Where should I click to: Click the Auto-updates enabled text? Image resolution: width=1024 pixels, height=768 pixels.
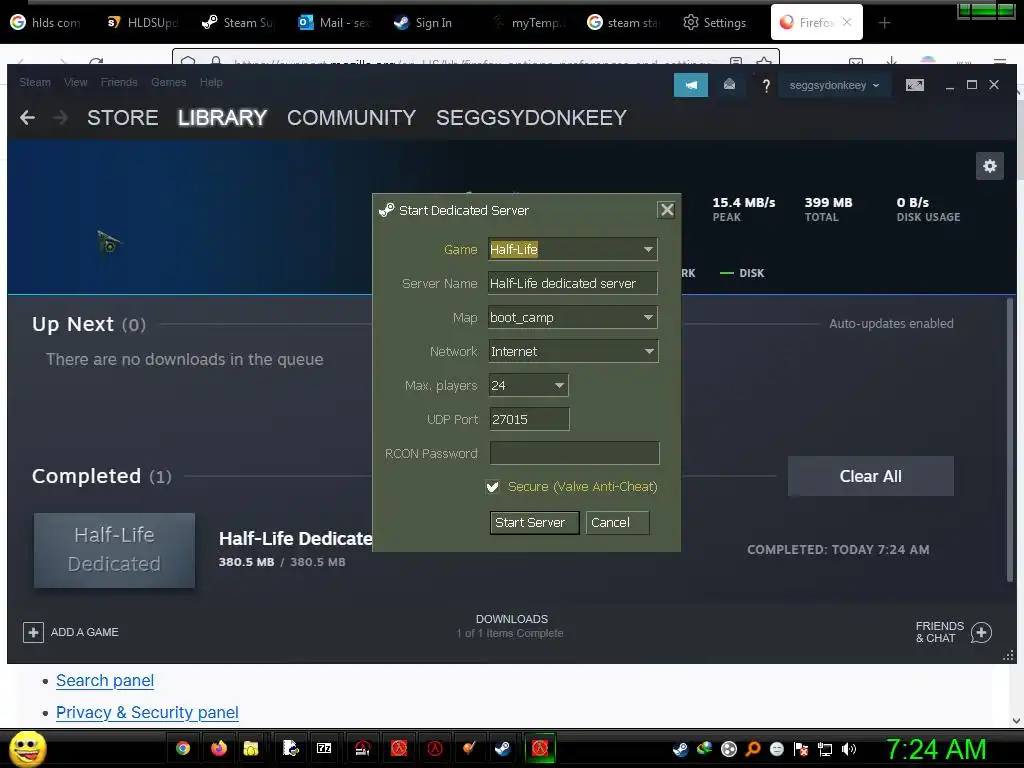click(891, 324)
